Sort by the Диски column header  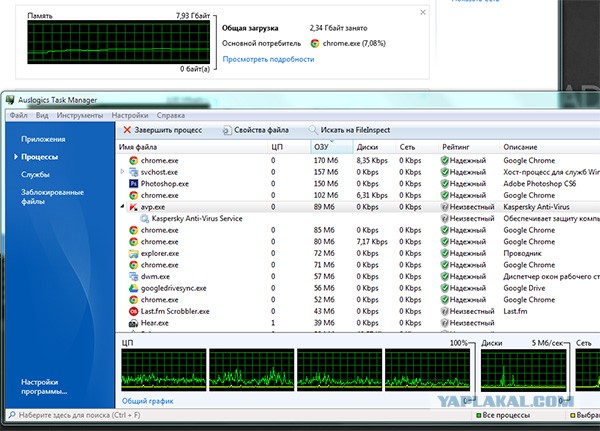pos(374,147)
